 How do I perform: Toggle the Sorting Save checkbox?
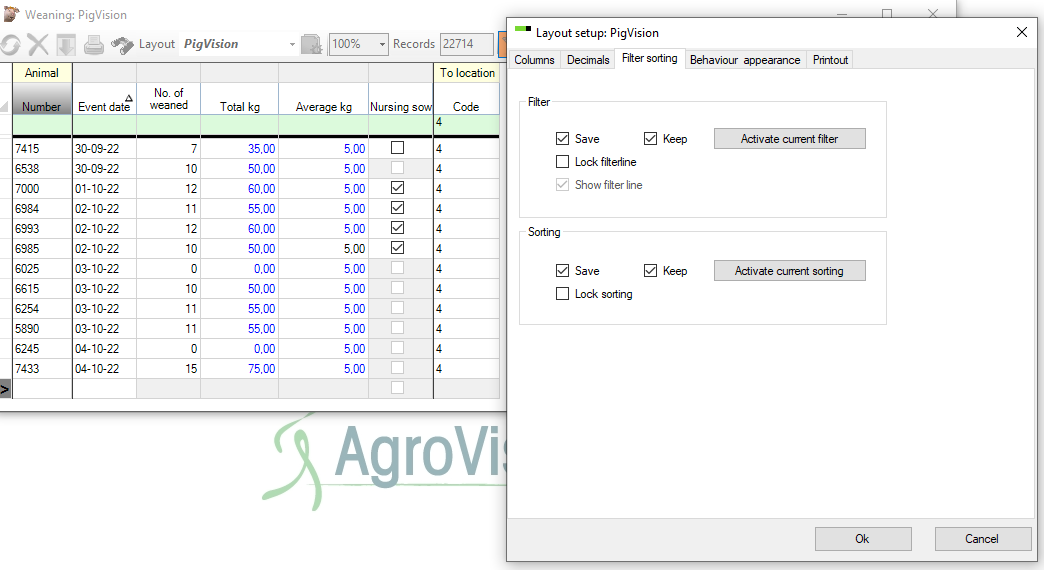coord(563,270)
